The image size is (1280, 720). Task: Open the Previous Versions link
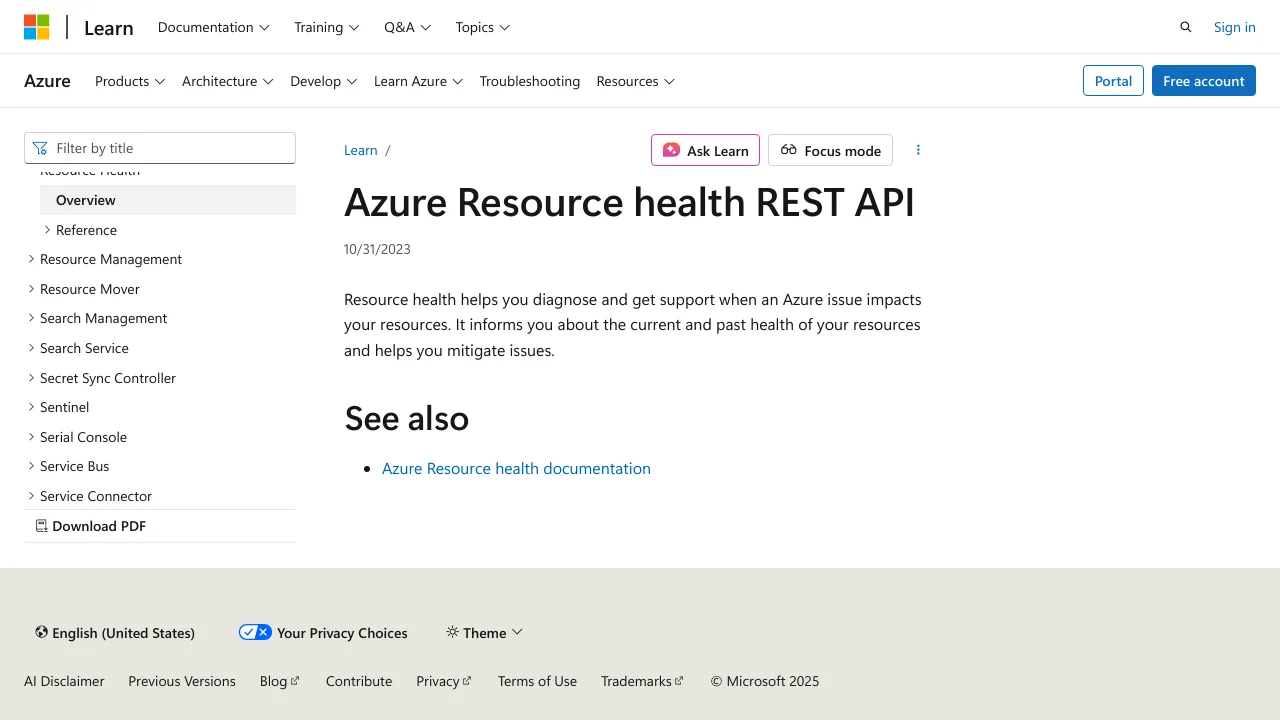182,681
